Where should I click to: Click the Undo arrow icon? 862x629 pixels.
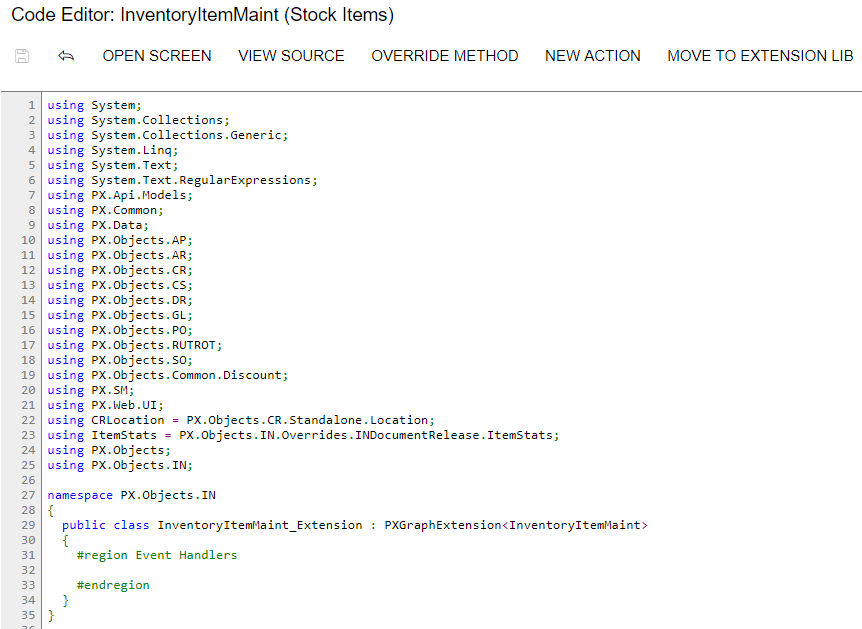(67, 56)
